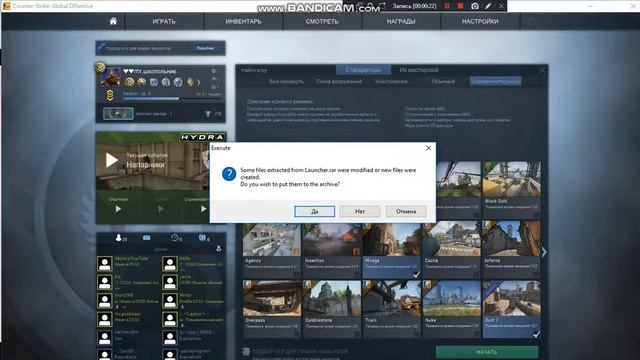
Task: Close the Execute dialog with X
Action: (428, 148)
